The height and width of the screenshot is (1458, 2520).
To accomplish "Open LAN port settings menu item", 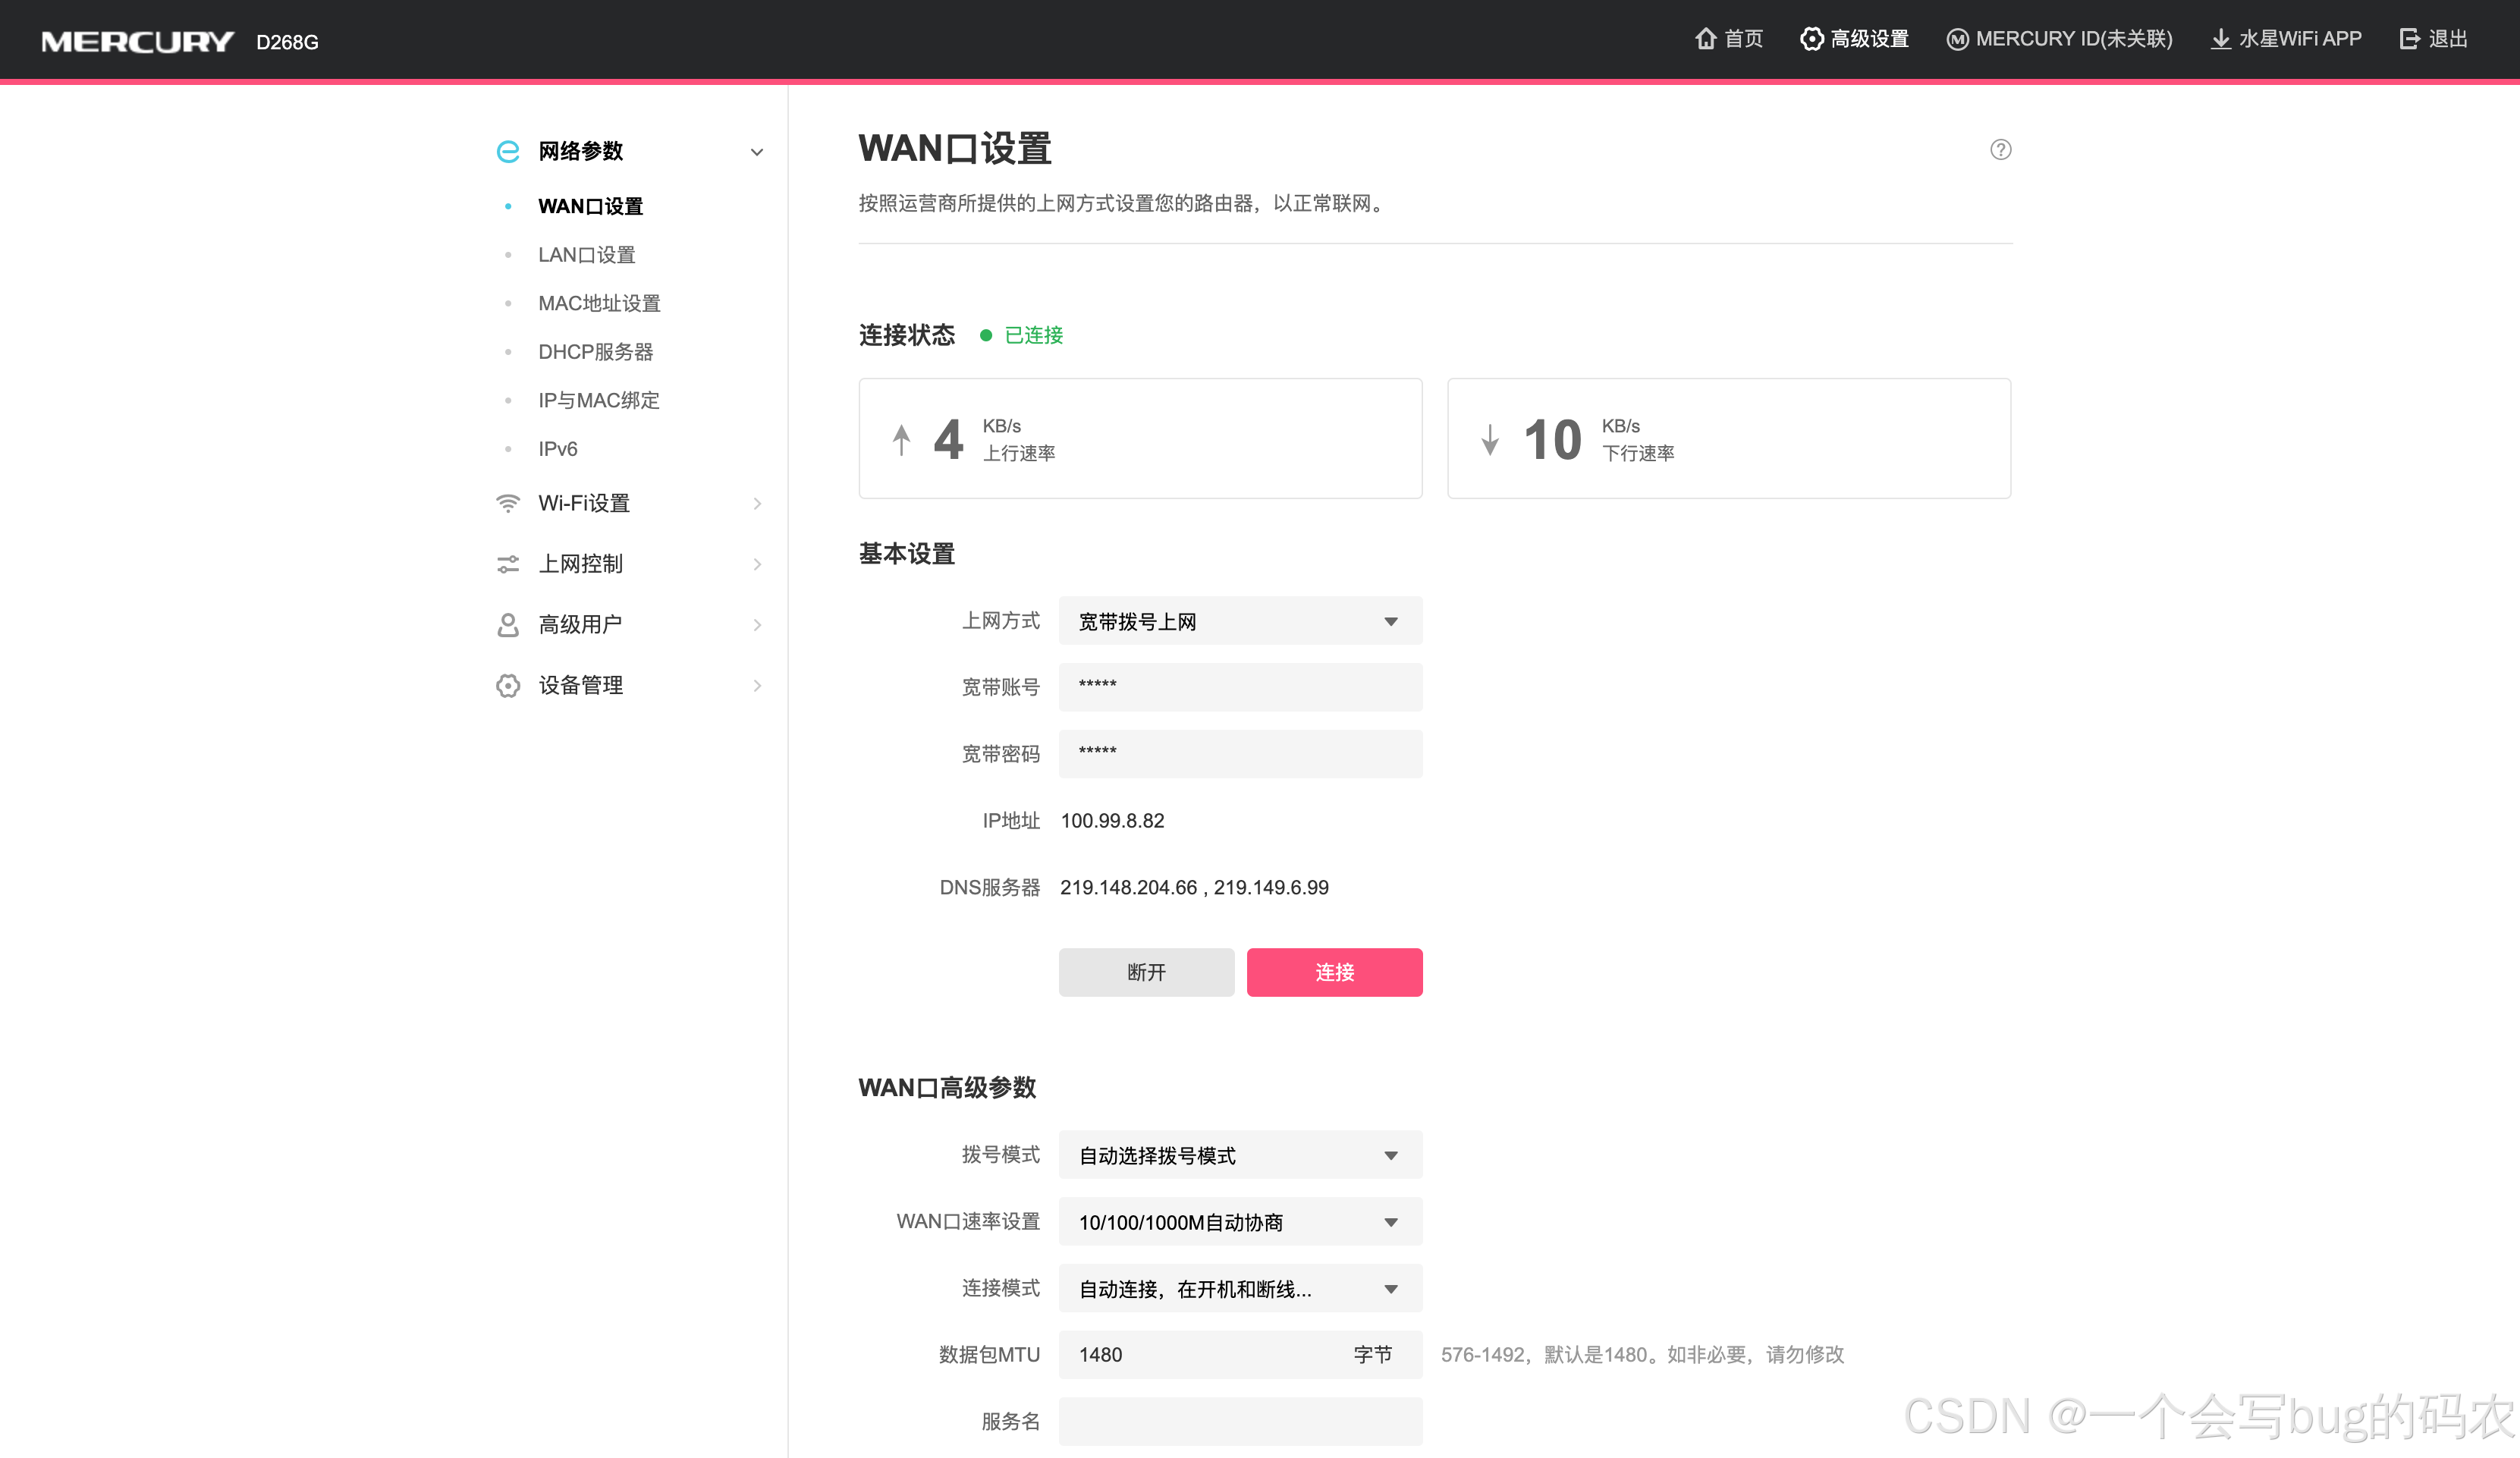I will pos(586,255).
